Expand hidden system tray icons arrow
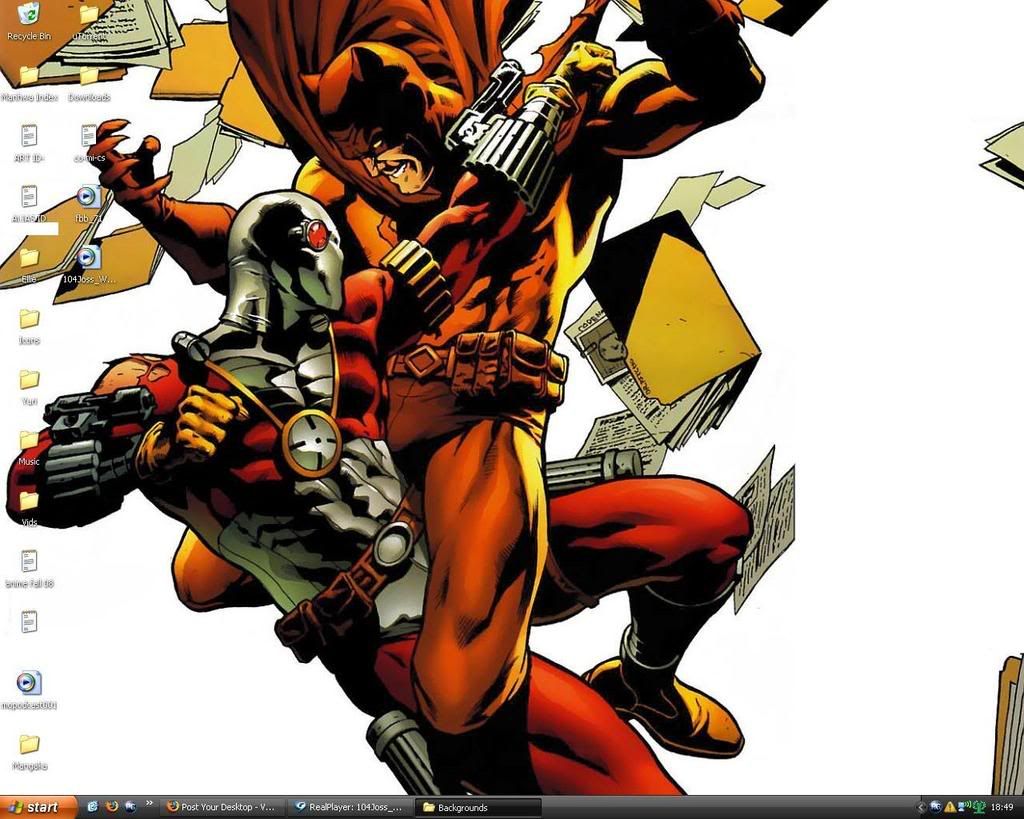Viewport: 1024px width, 819px height. point(921,807)
